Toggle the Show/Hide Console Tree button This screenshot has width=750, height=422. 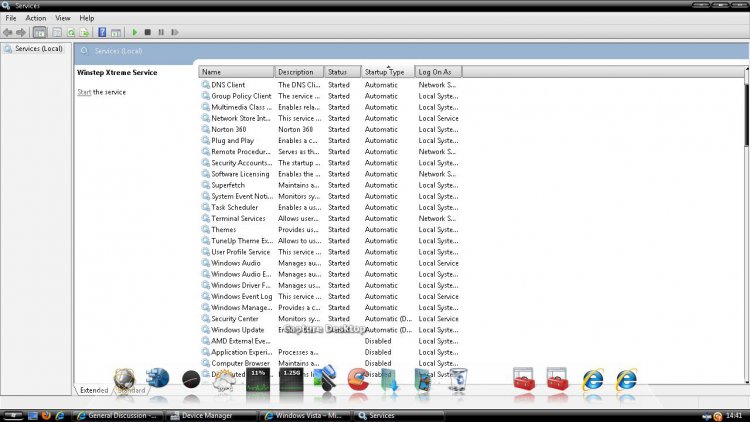[x=40, y=33]
